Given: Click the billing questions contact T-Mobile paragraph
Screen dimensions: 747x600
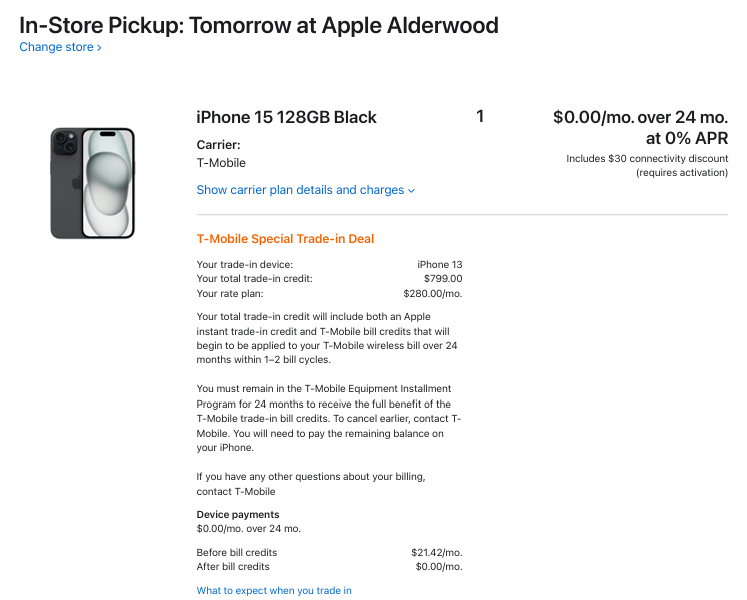Looking at the screenshot, I should (x=311, y=484).
